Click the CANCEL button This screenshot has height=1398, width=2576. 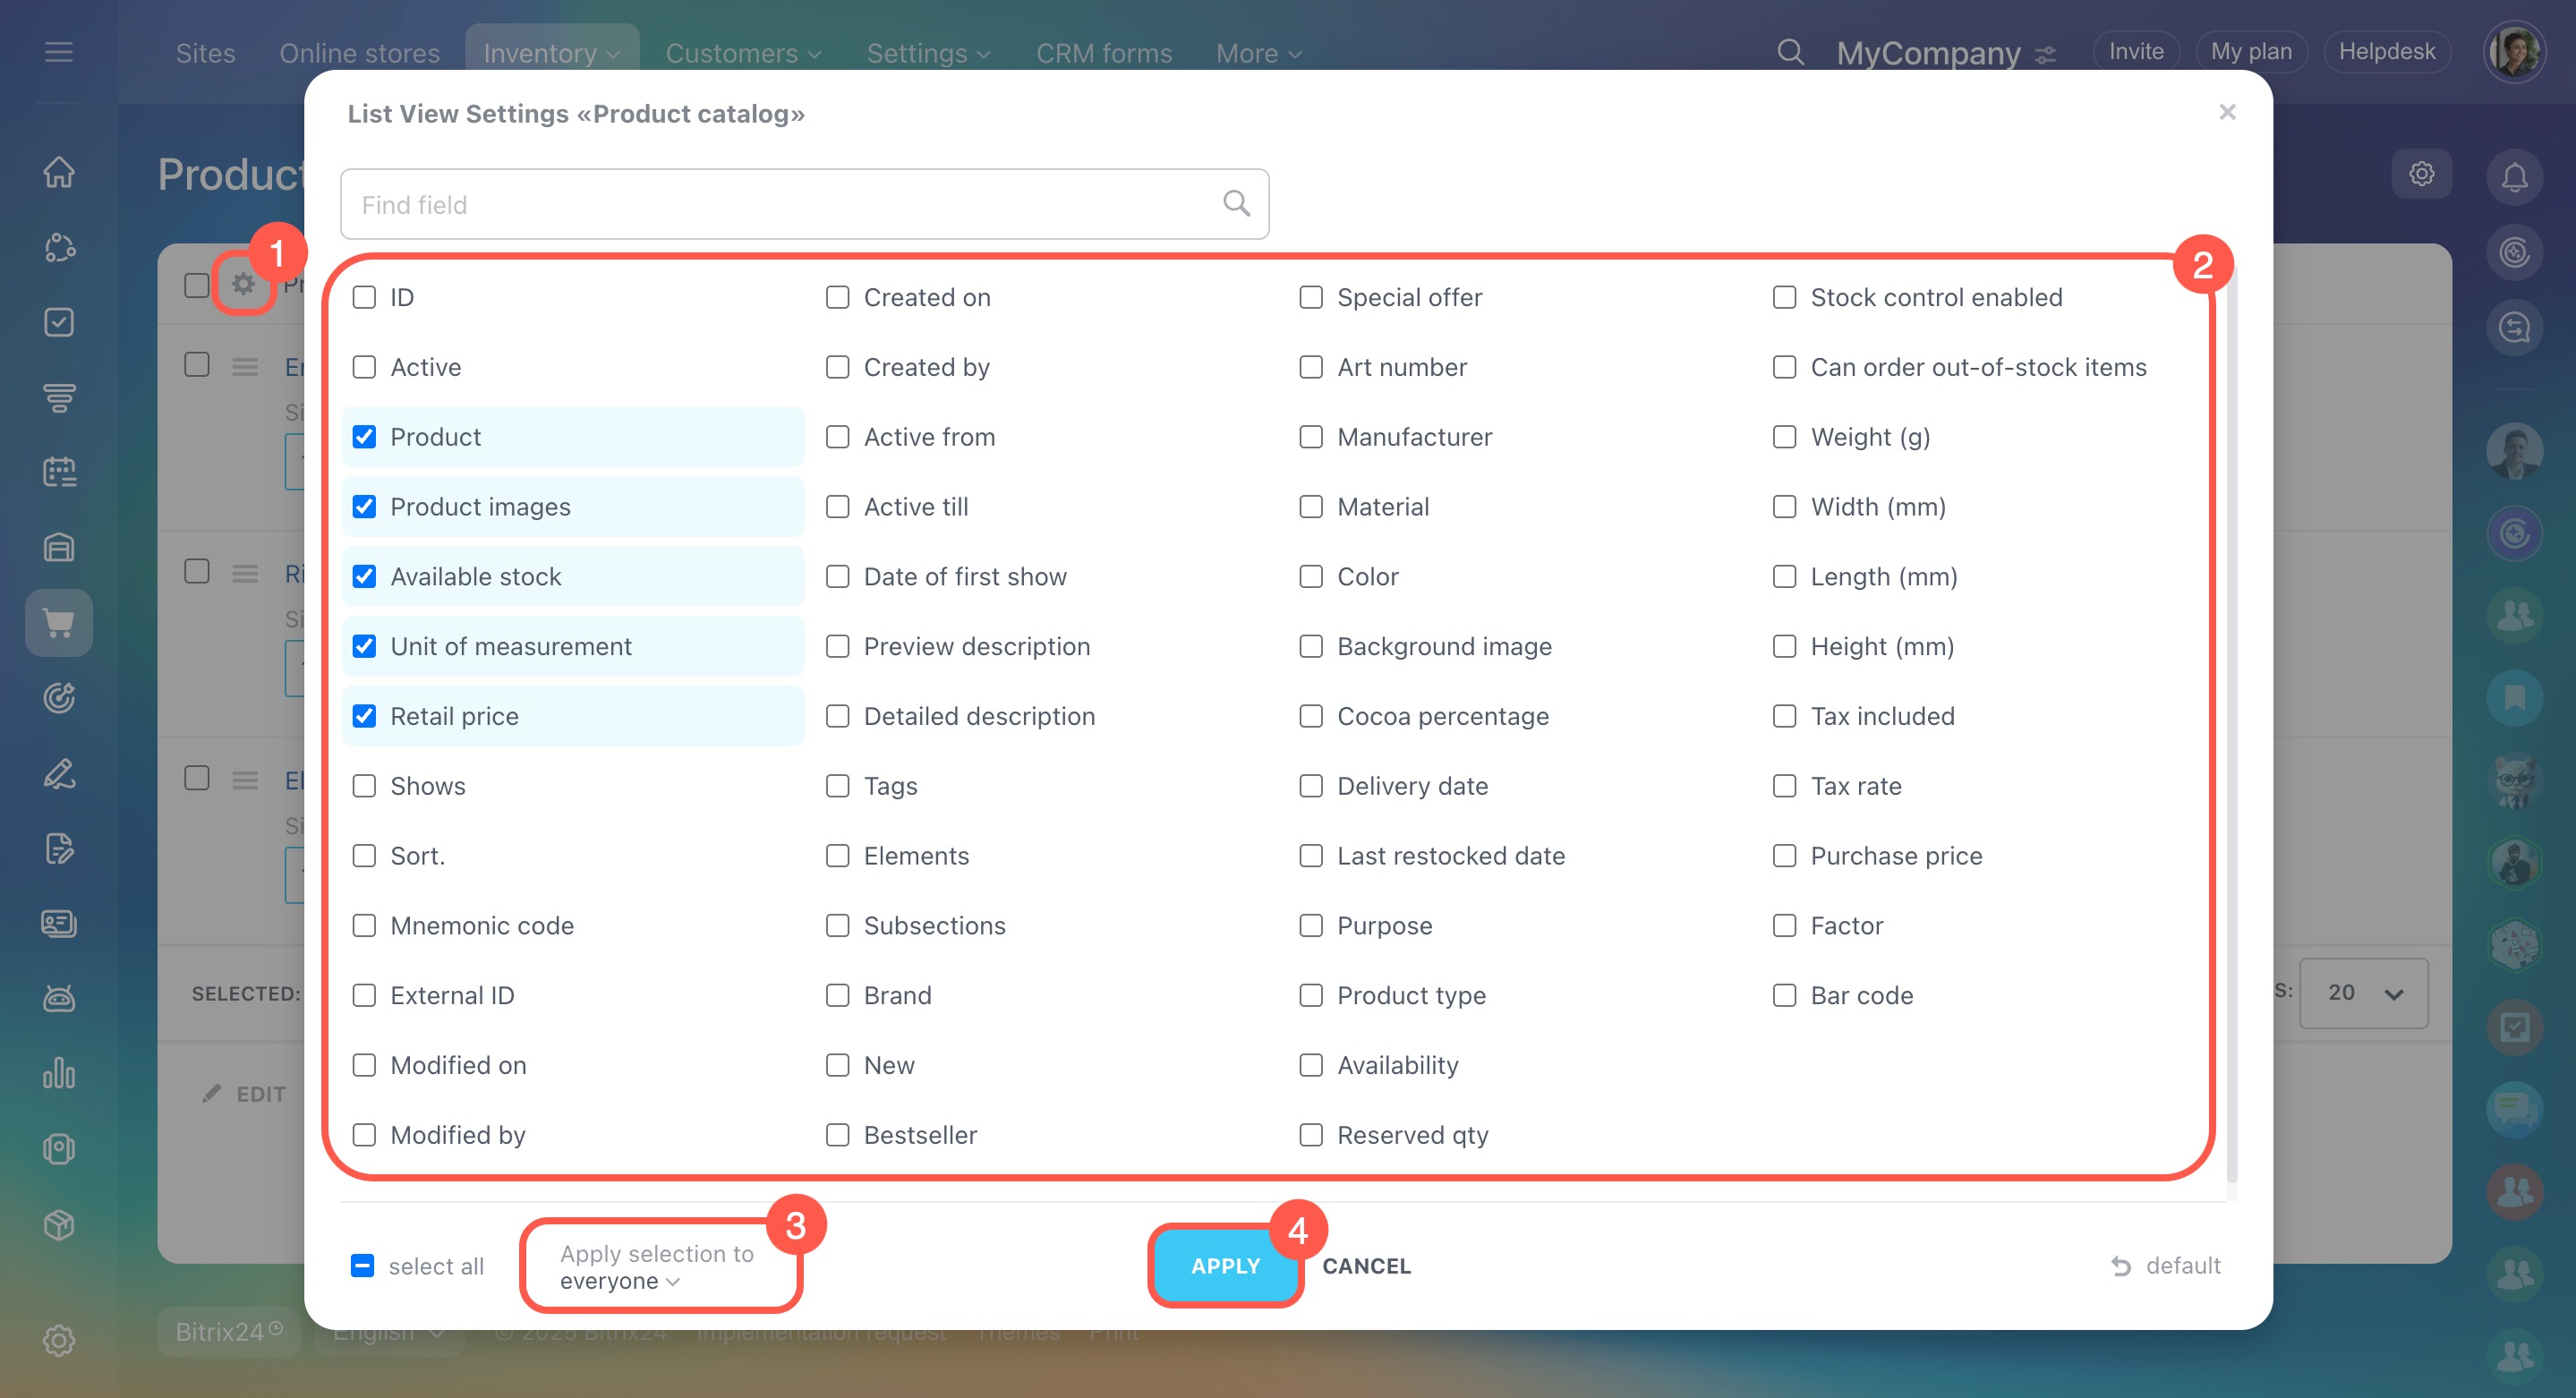(1366, 1266)
